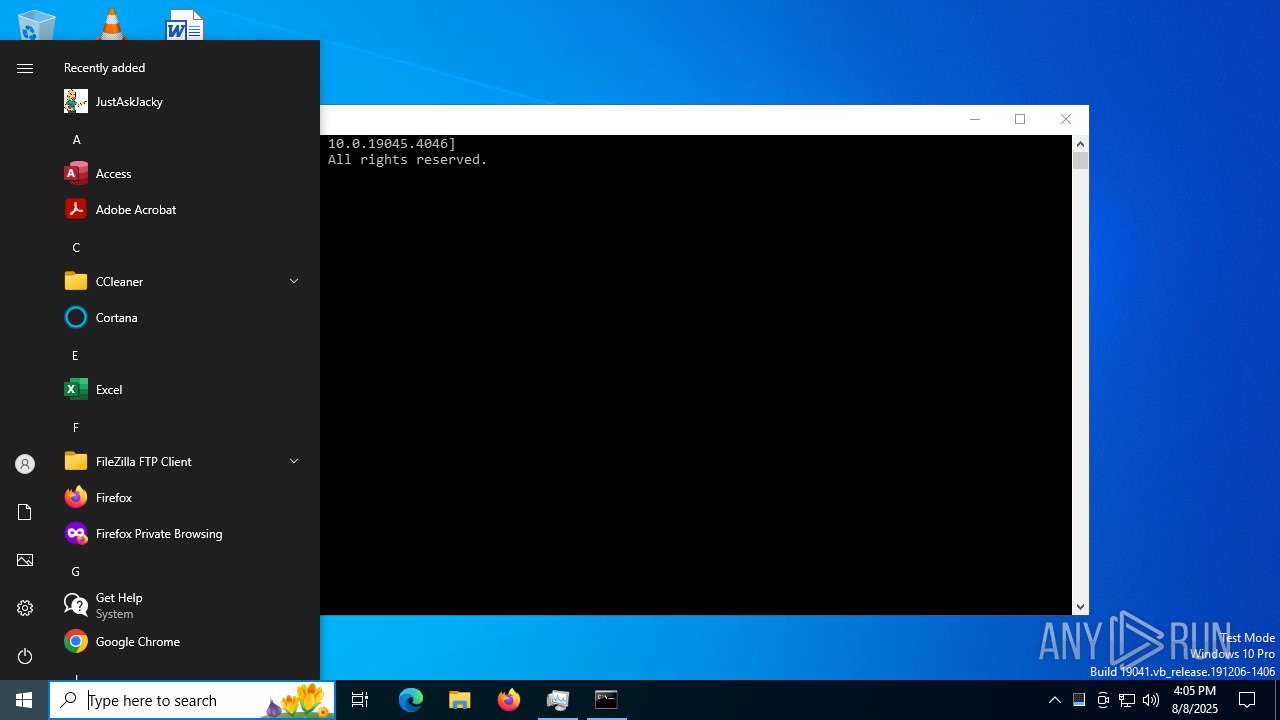Click the console vertical scrollbar thumb
This screenshot has height=720, width=1280.
[x=1080, y=161]
